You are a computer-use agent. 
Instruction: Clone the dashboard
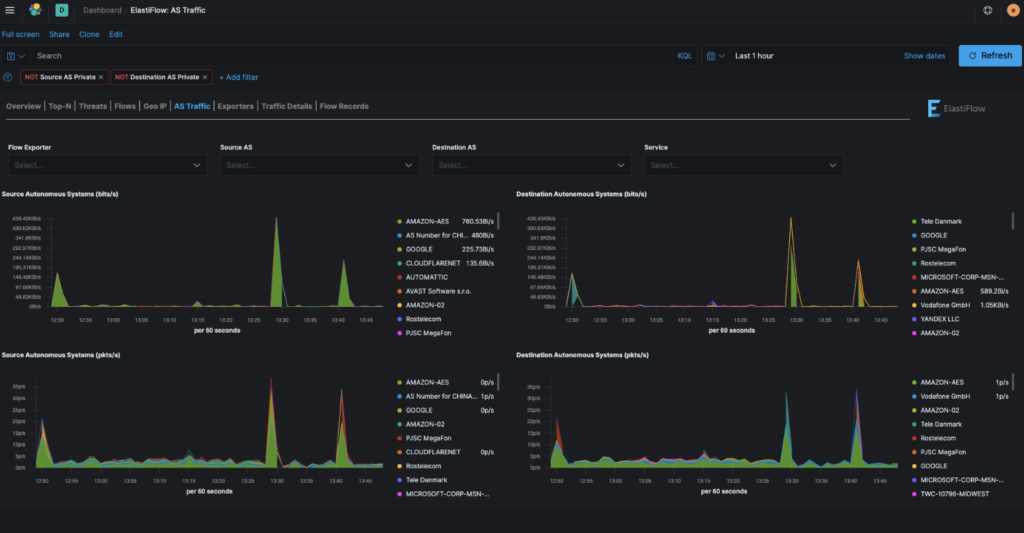[89, 35]
